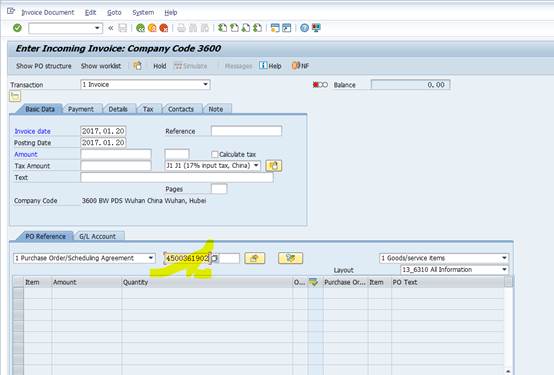The height and width of the screenshot is (375, 554).
Task: Switch to the Contacts tab
Action: [181, 109]
